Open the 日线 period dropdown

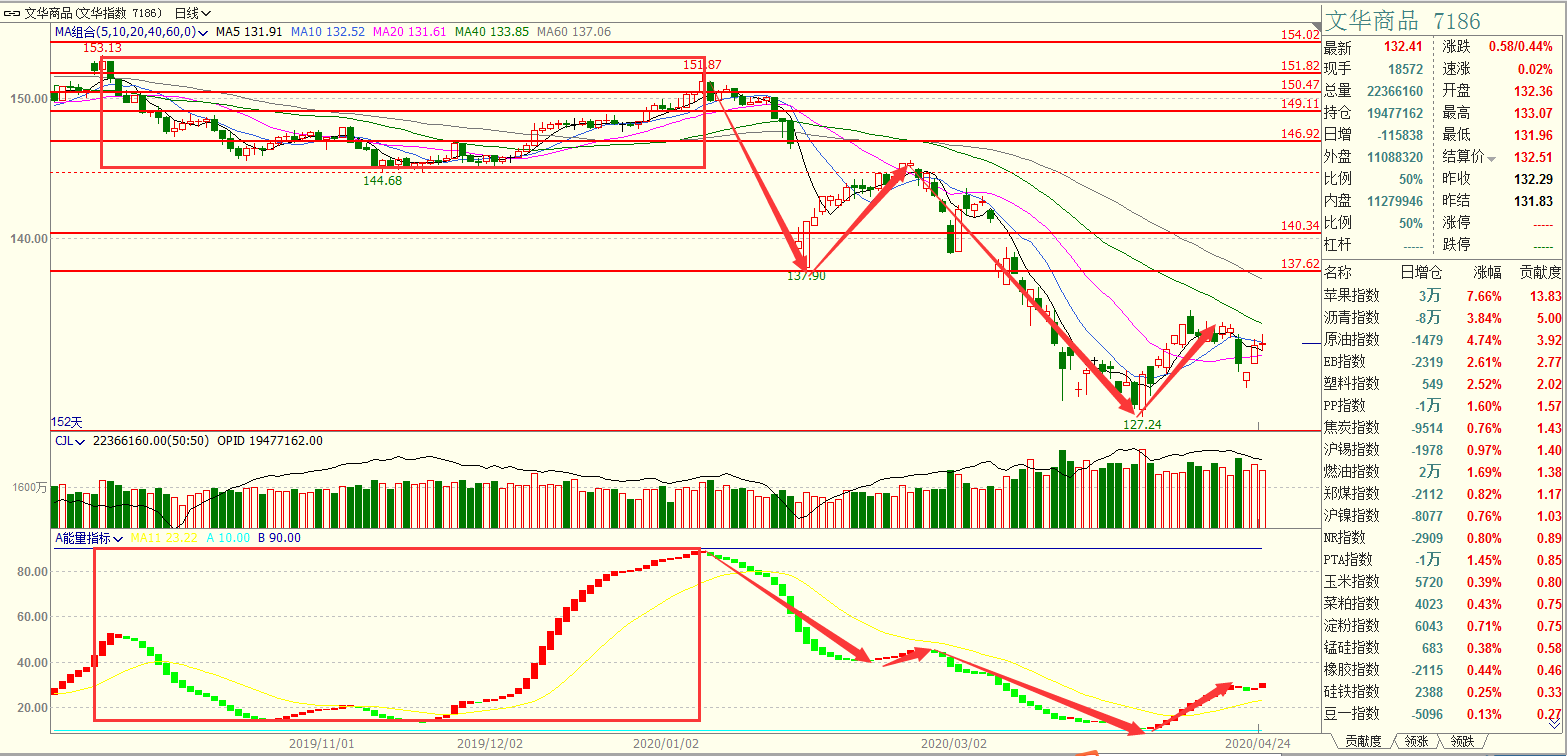[192, 13]
